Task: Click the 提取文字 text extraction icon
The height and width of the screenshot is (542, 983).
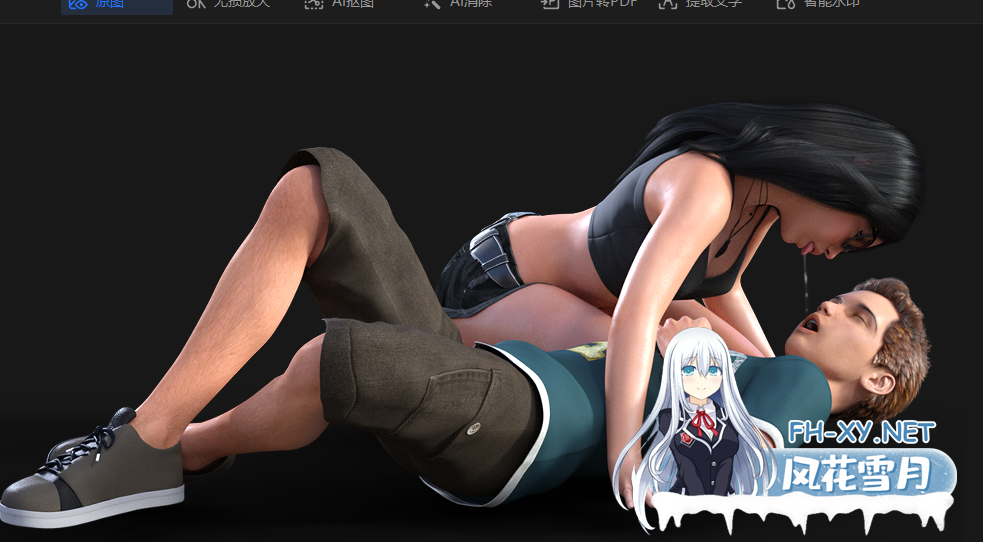Action: [x=668, y=4]
